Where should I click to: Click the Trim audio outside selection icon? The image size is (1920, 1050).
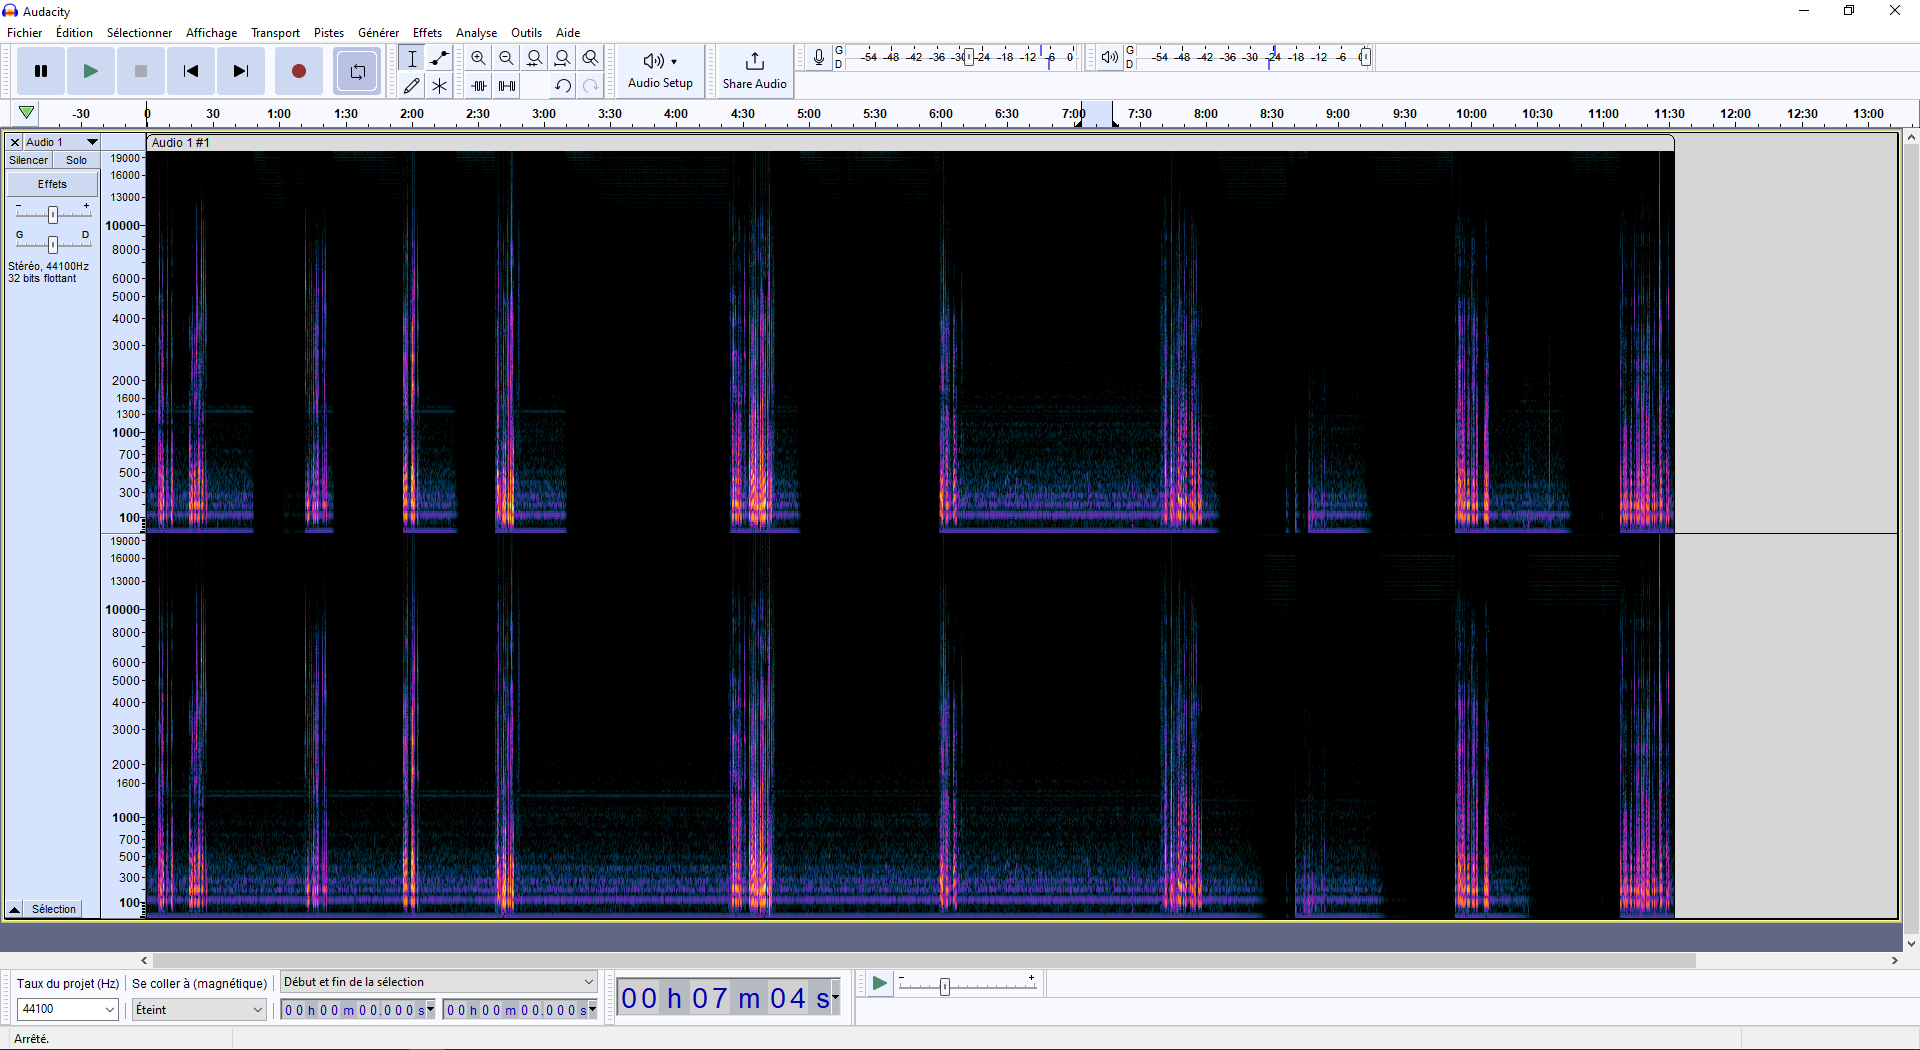[x=479, y=86]
